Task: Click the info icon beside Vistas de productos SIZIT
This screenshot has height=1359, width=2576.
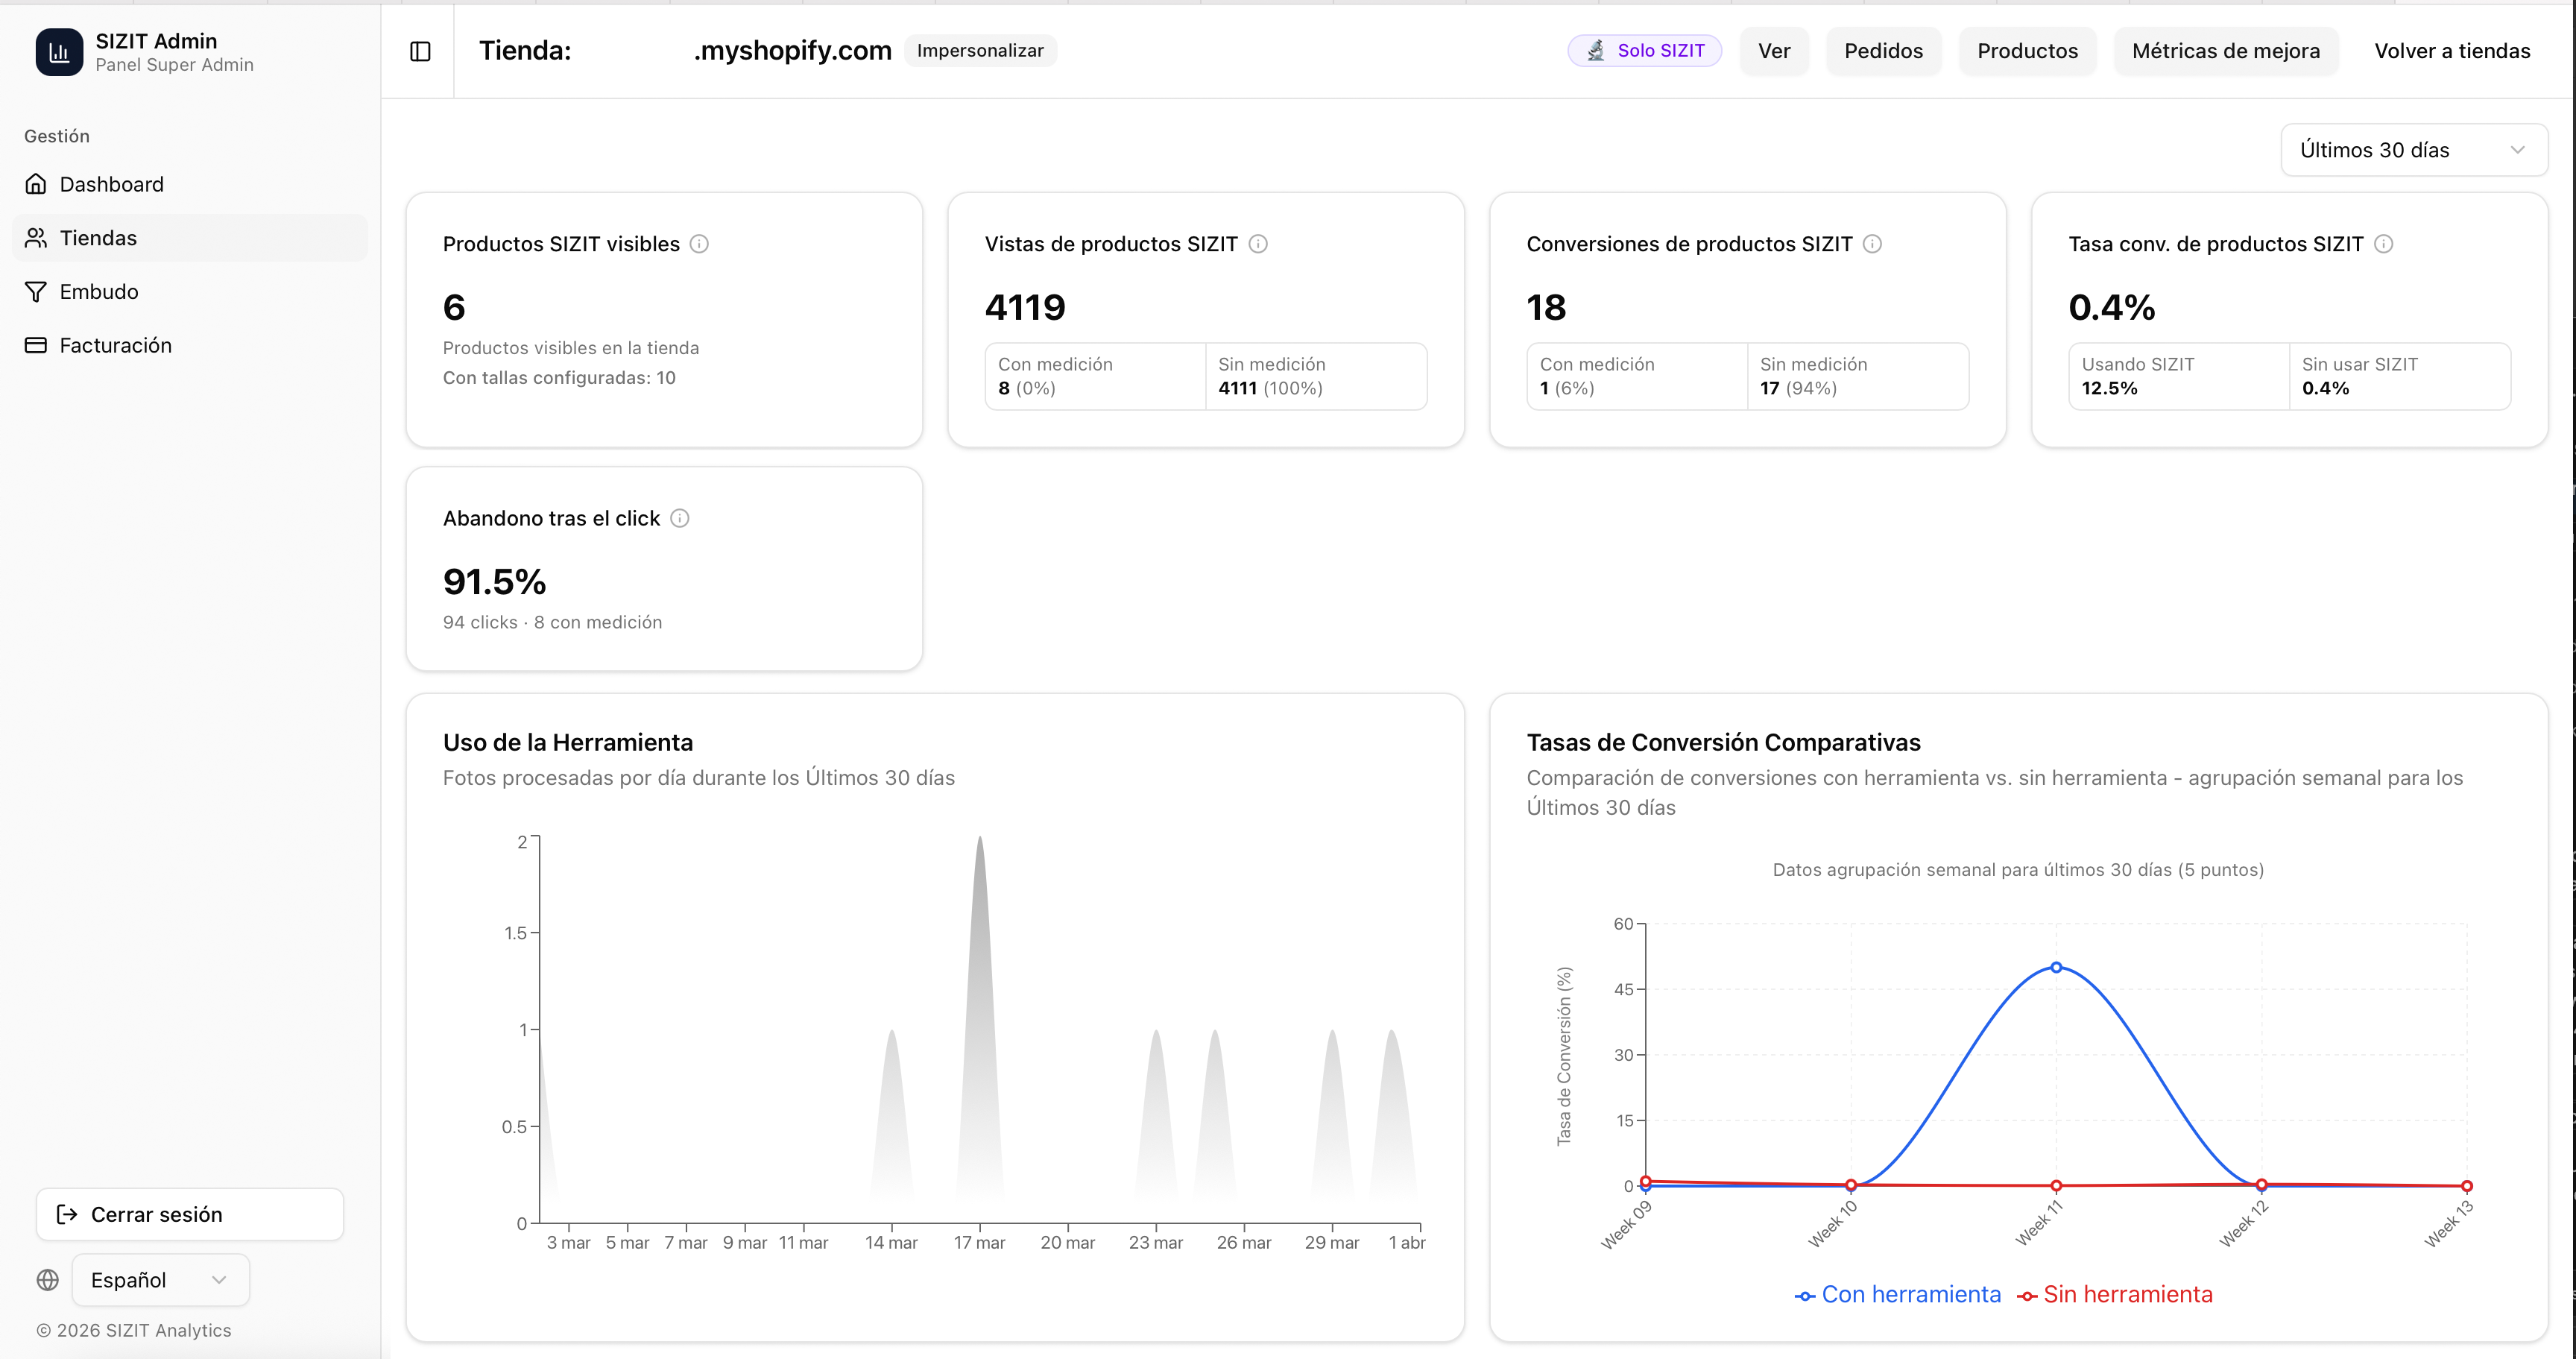Action: click(1259, 244)
